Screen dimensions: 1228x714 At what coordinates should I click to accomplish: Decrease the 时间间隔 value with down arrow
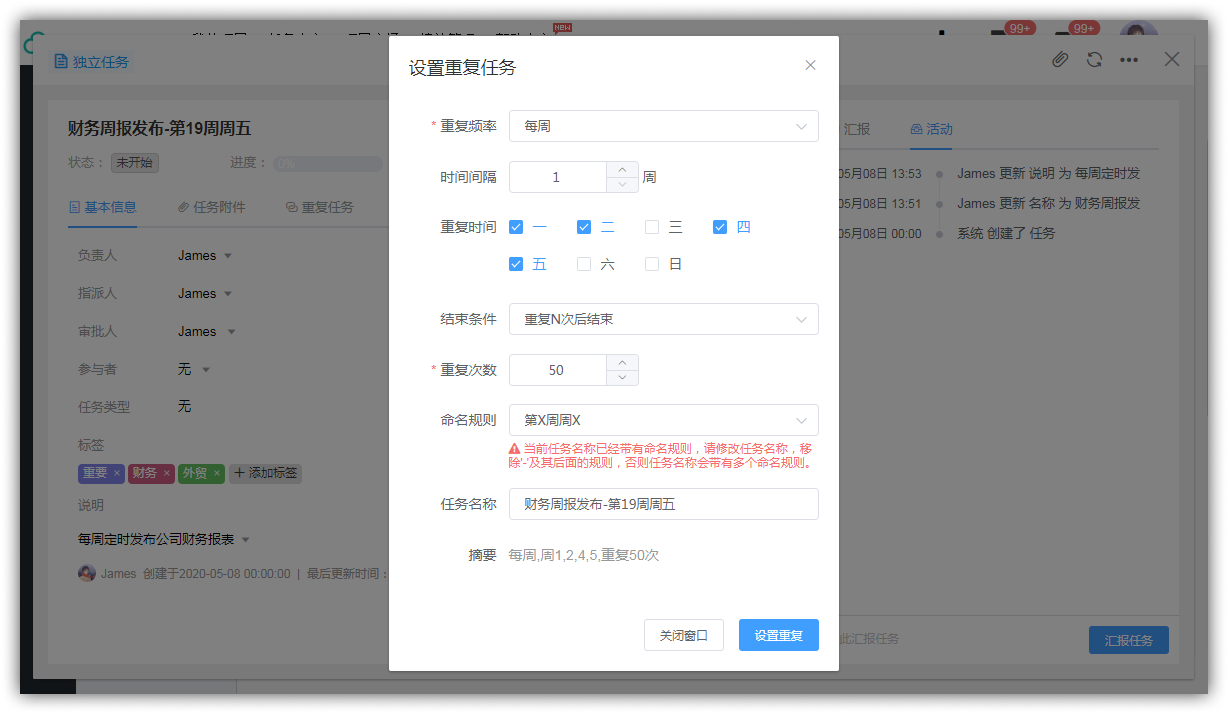(622, 184)
